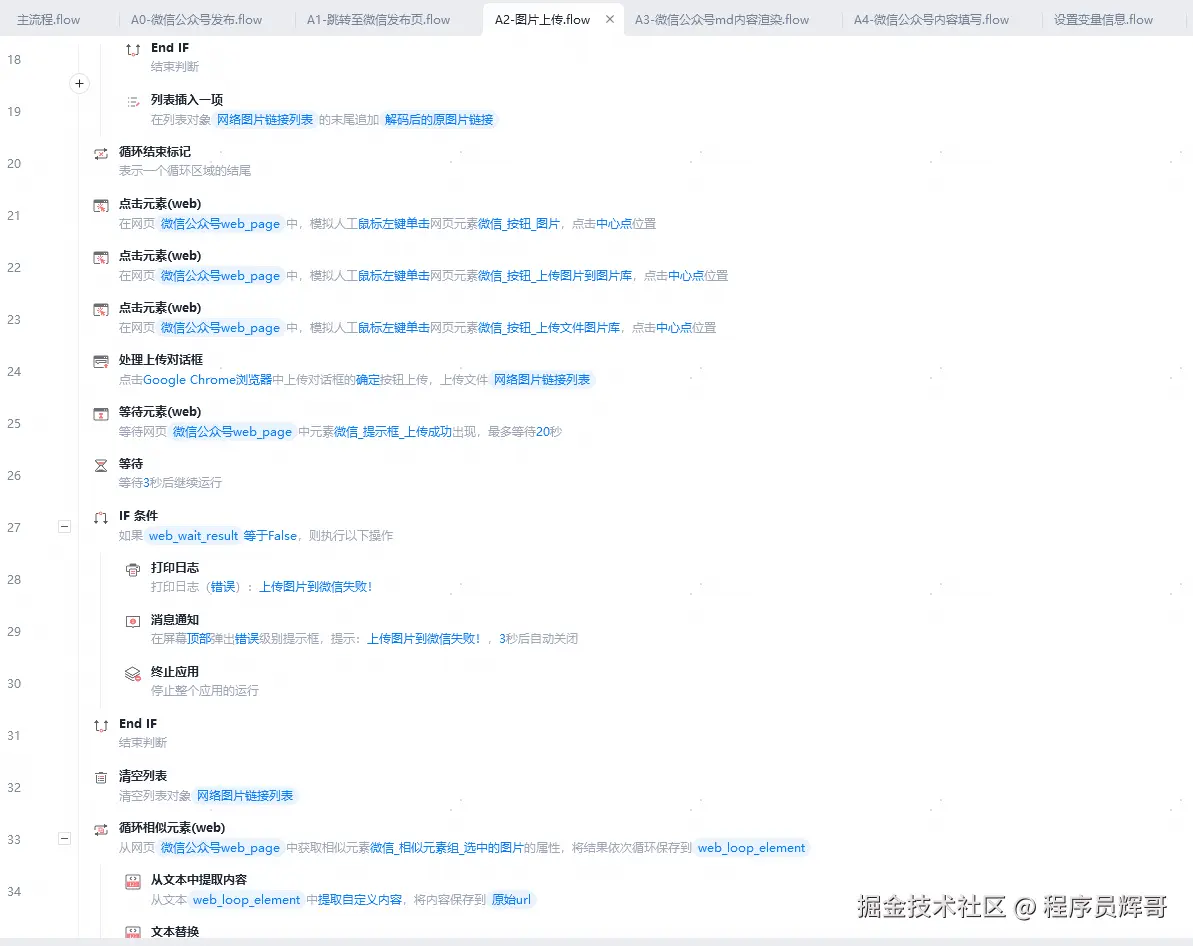Click the web_wait_result variable
Screen dimensions: 1193x946
point(193,536)
